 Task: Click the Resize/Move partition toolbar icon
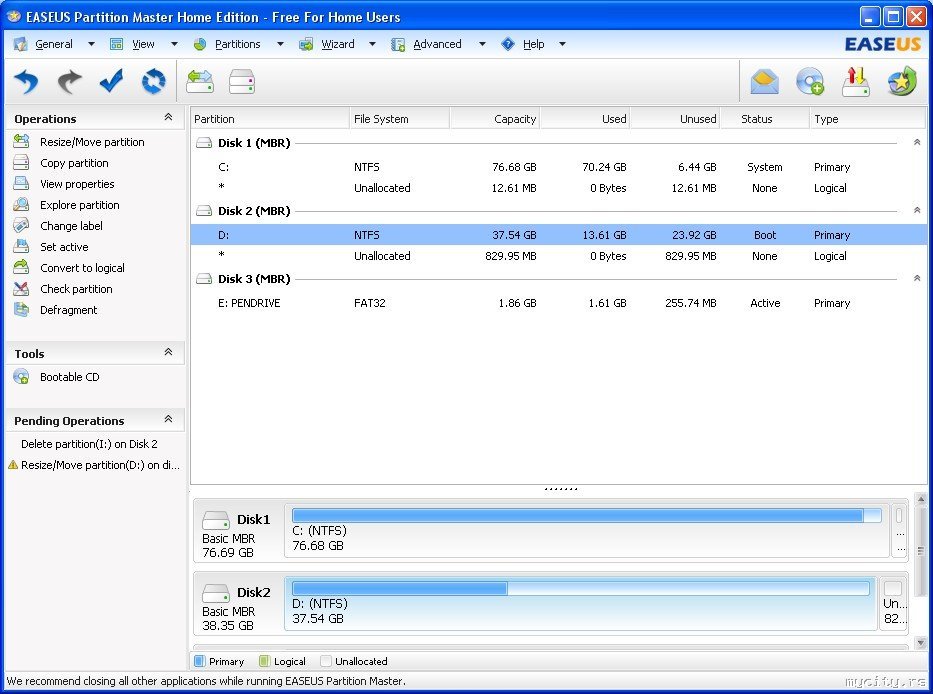pos(200,81)
